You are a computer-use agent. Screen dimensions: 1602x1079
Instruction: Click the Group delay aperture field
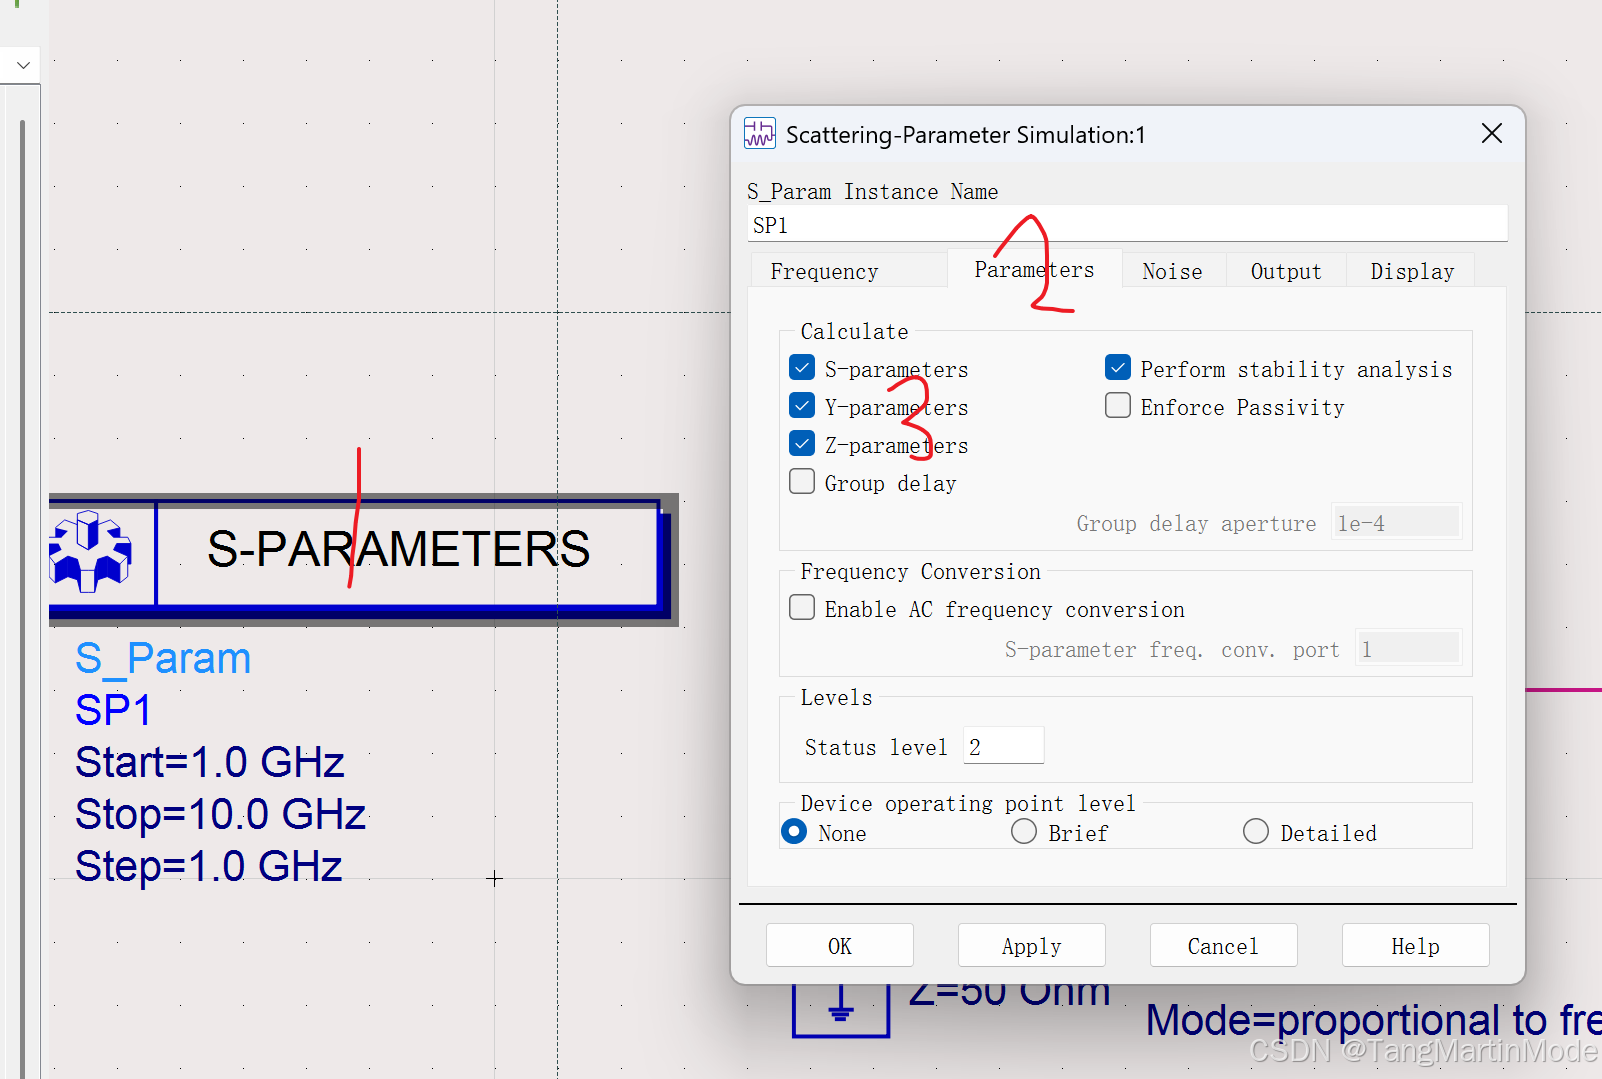pyautogui.click(x=1396, y=523)
